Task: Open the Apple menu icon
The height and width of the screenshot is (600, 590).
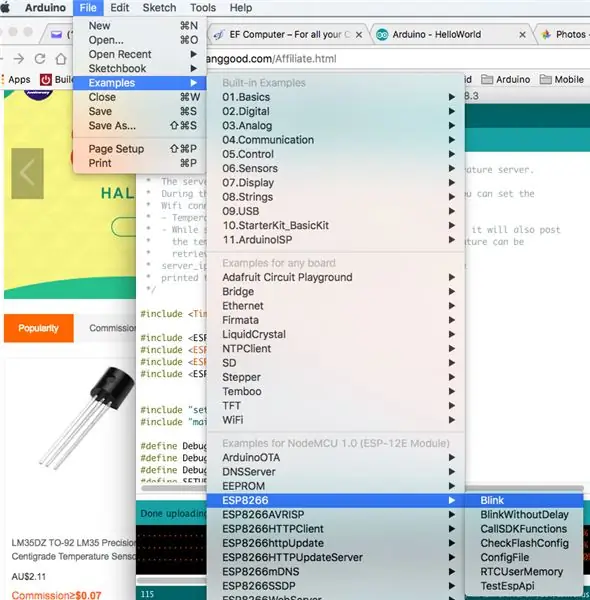Action: [x=5, y=8]
